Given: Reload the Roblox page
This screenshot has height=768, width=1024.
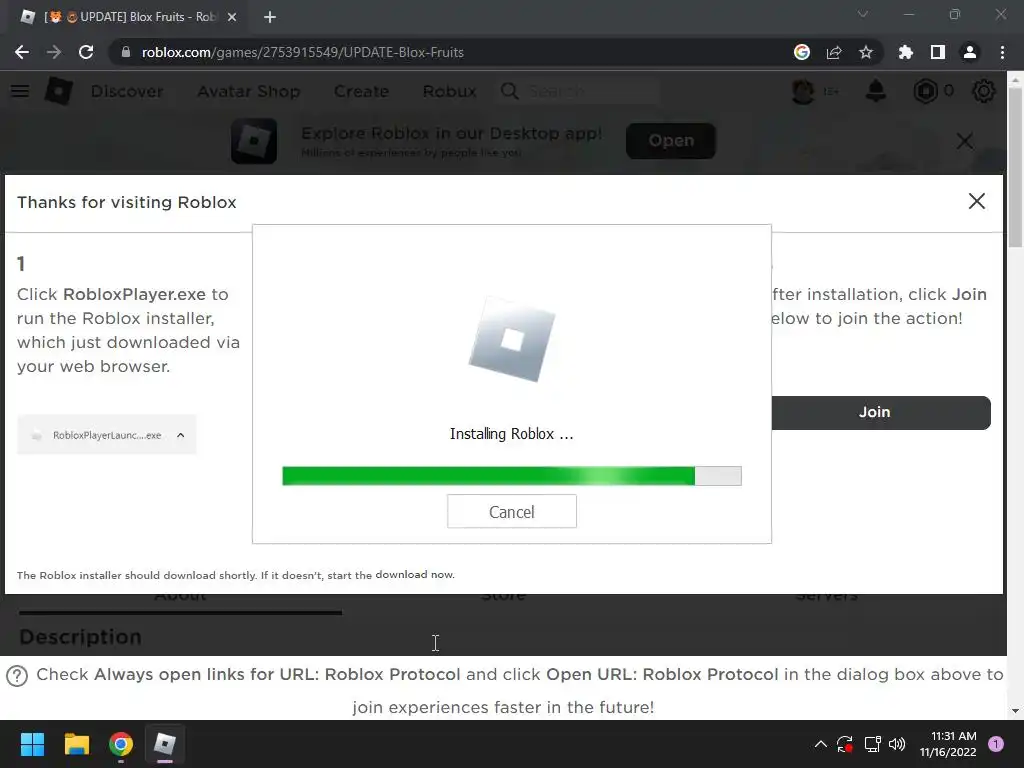Looking at the screenshot, I should coord(86,52).
